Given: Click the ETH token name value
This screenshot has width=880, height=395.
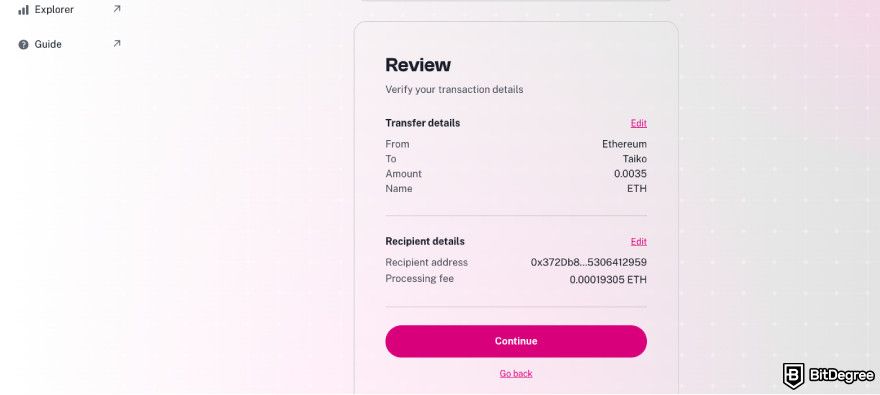Looking at the screenshot, I should 637,189.
